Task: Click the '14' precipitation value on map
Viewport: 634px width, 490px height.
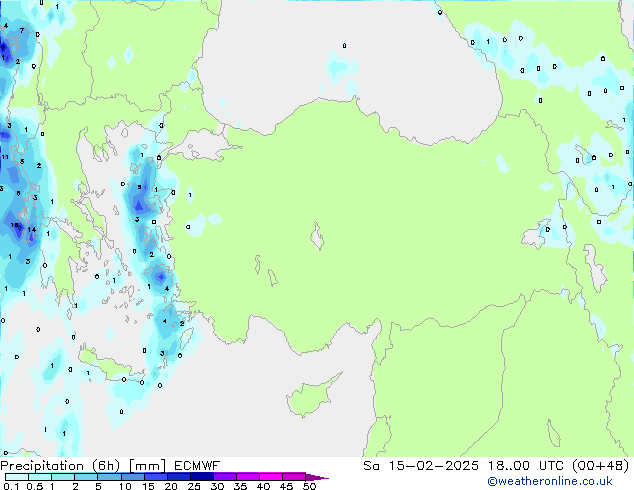Action: pos(32,230)
